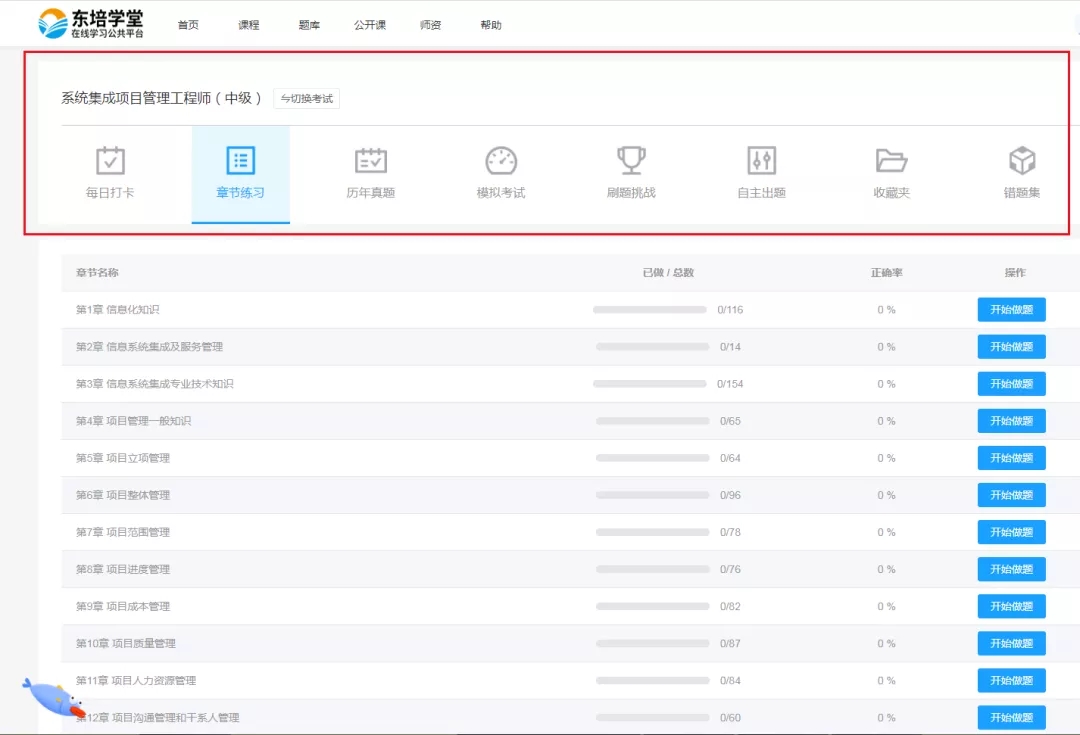Open 师资 in the top navigation
The width and height of the screenshot is (1080, 735).
point(431,25)
